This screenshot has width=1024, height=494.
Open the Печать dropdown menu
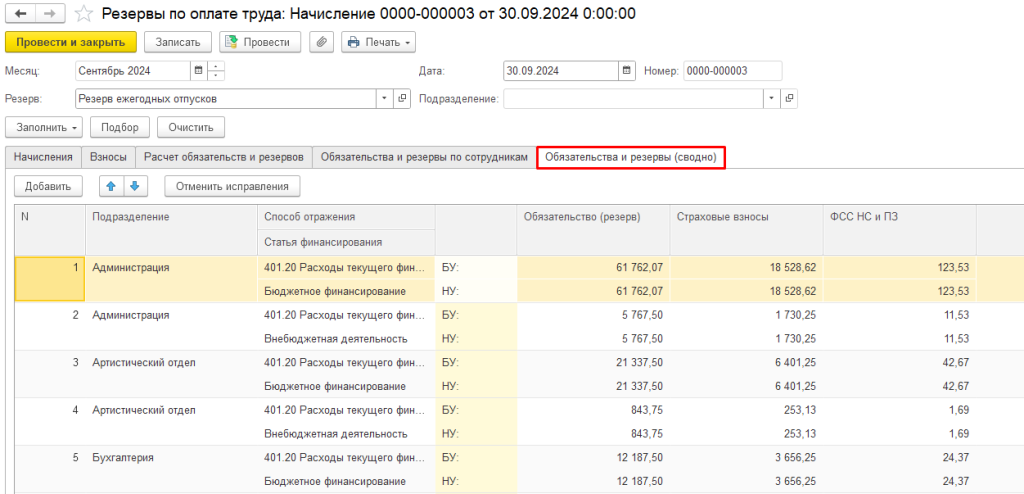point(378,42)
